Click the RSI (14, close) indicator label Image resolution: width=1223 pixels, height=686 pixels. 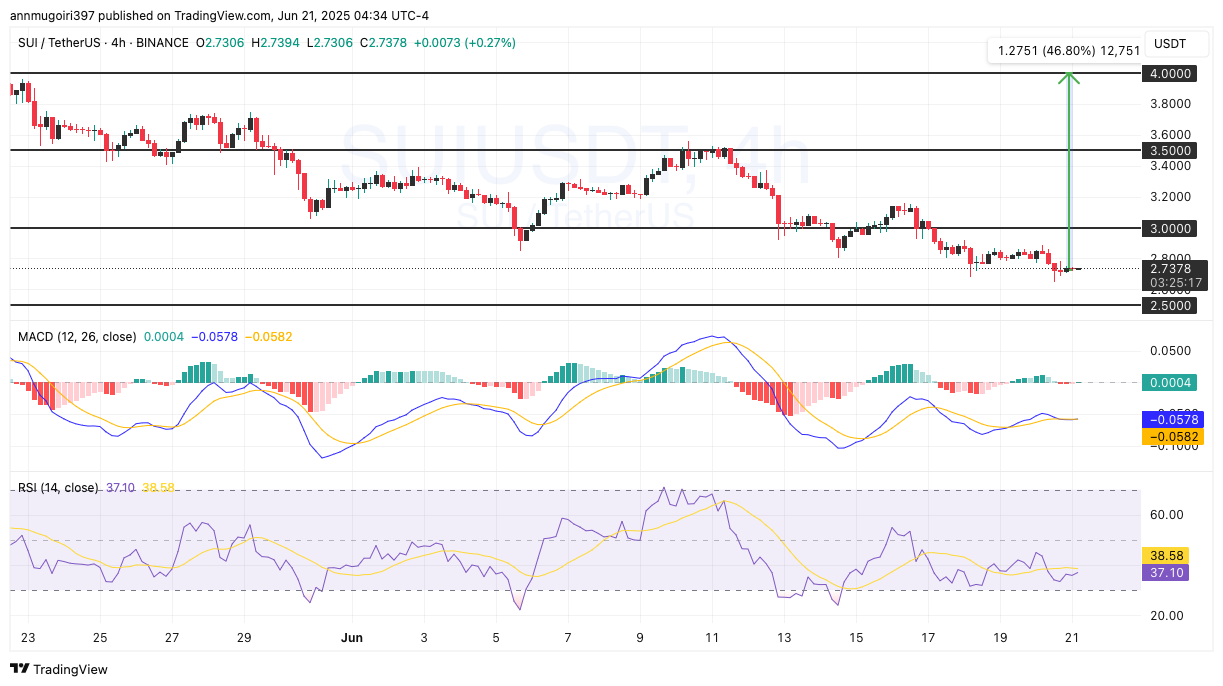pyautogui.click(x=58, y=488)
